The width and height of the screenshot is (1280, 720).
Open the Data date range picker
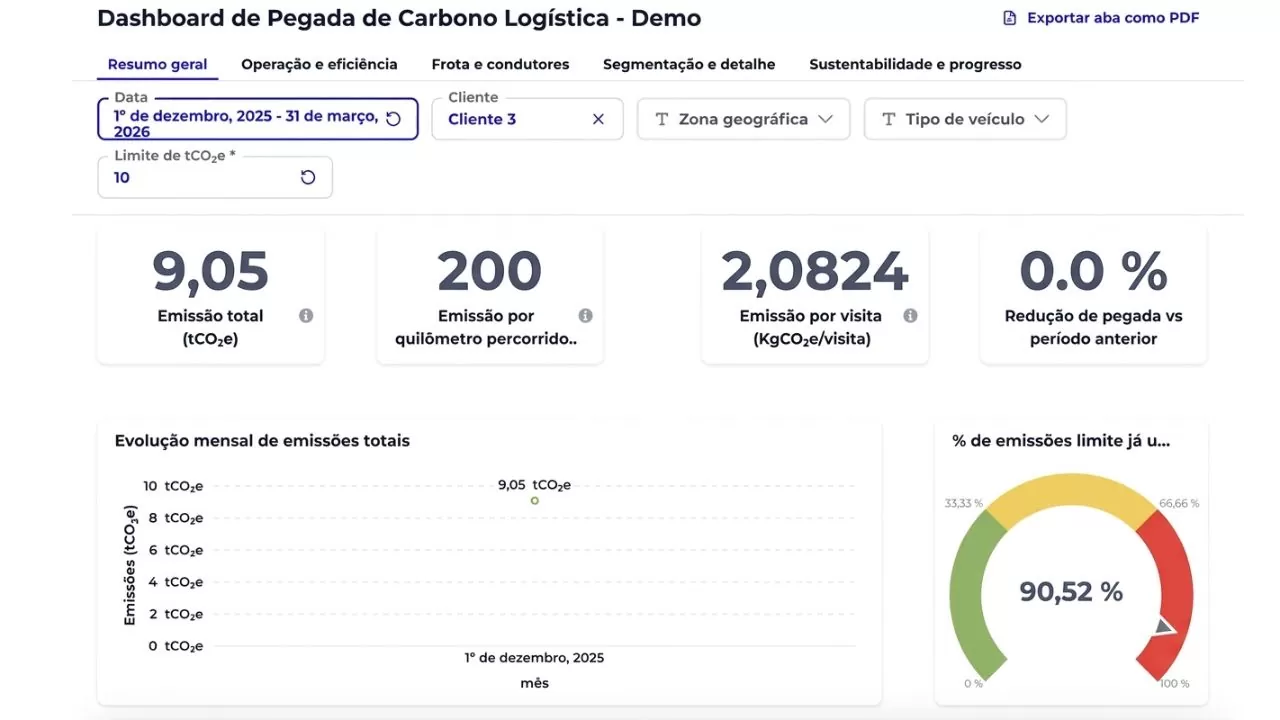250,116
